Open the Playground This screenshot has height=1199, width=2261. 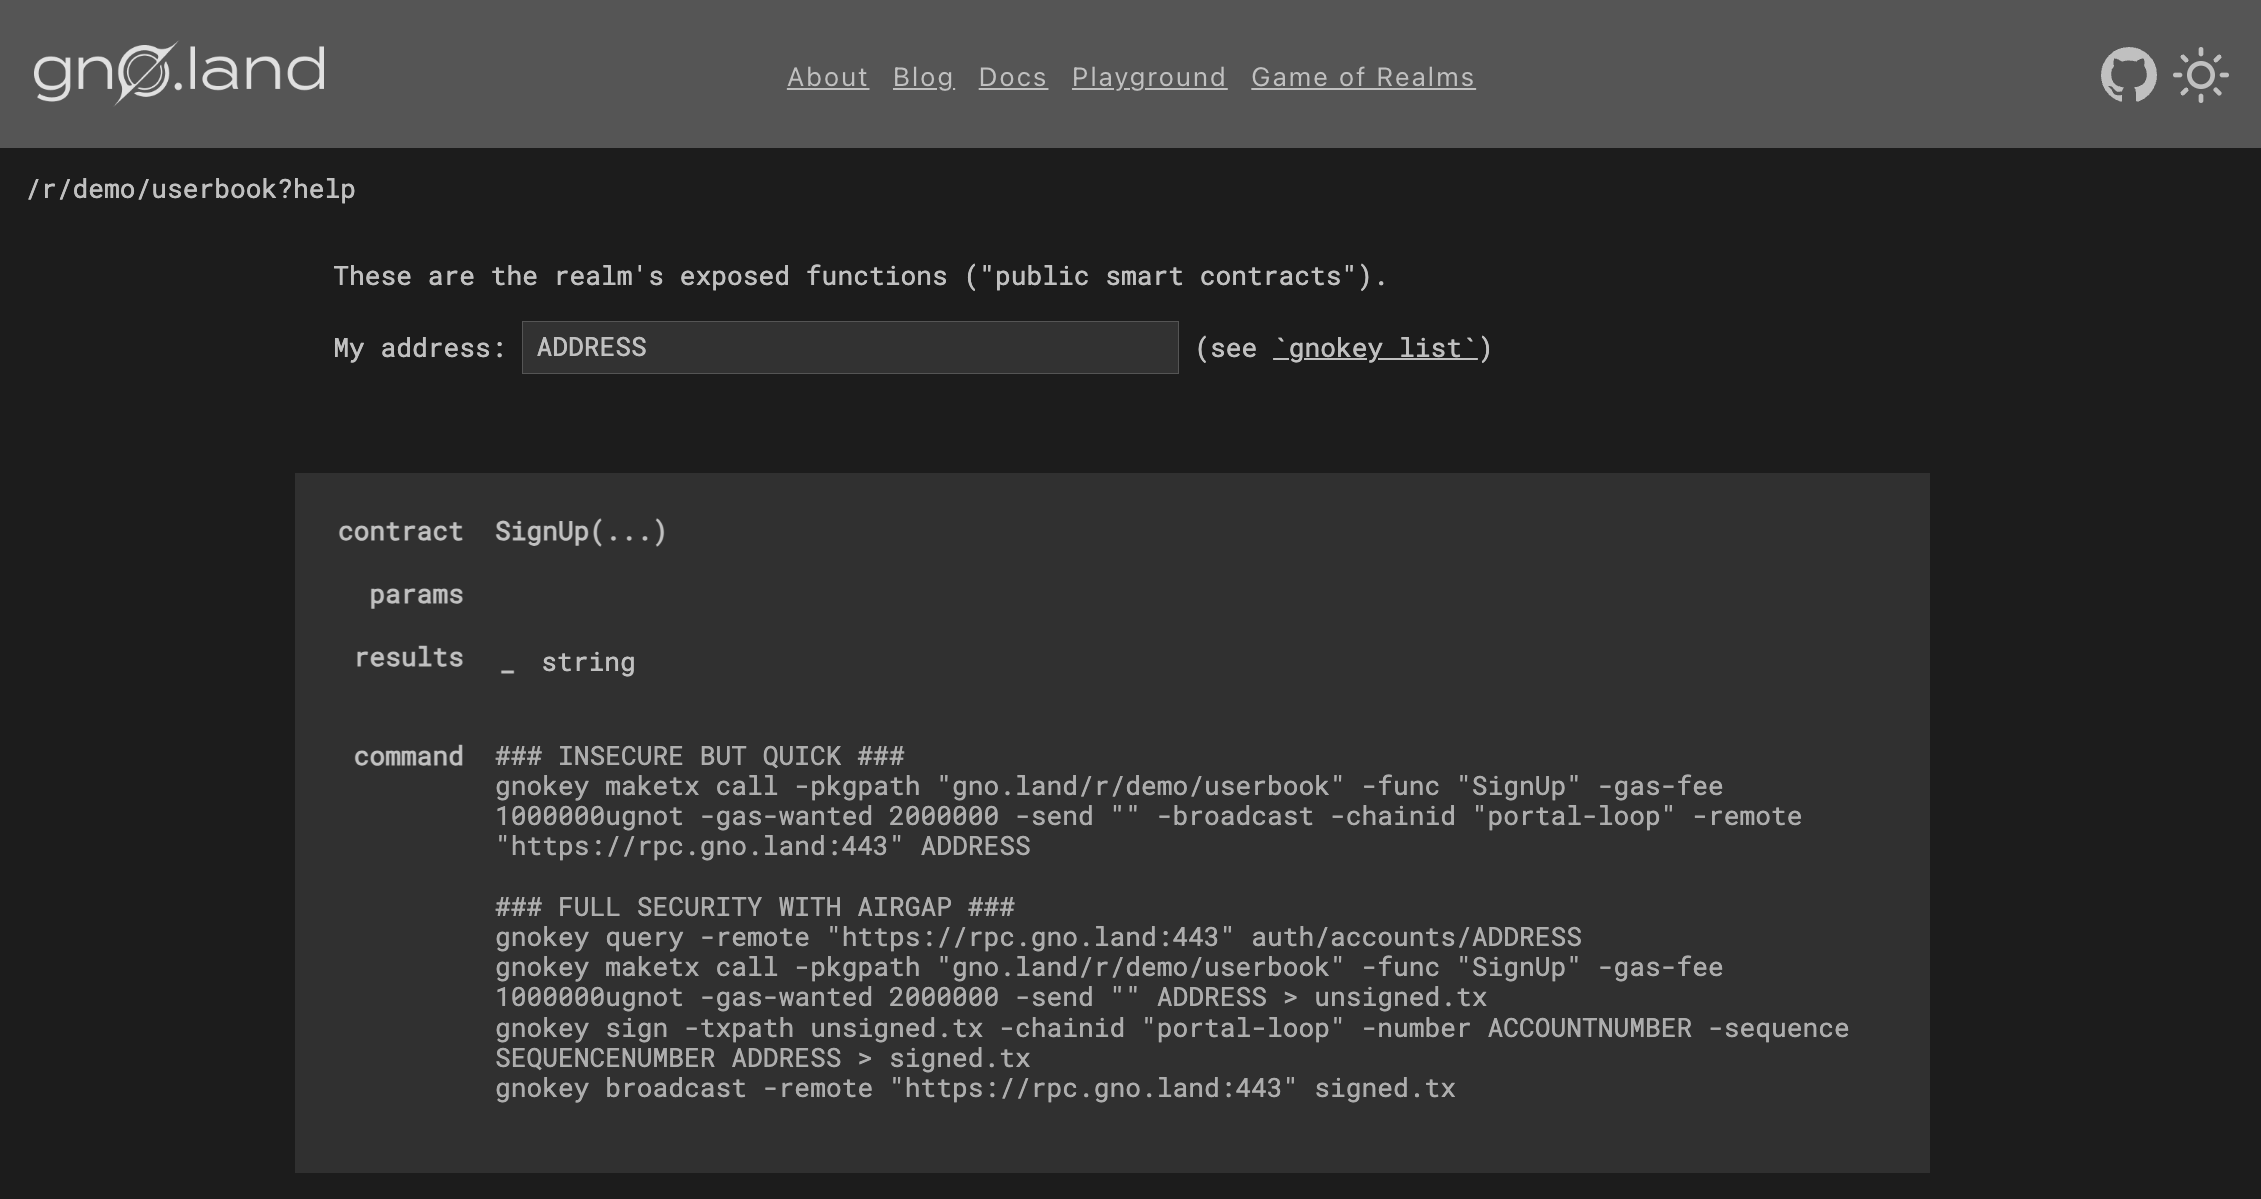[x=1148, y=77]
